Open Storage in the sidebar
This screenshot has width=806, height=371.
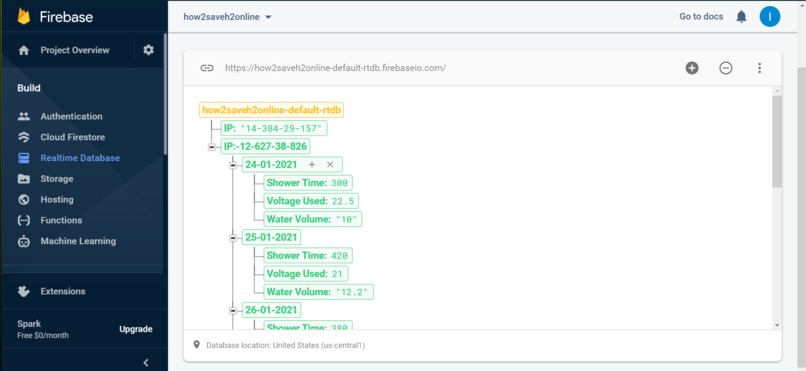(57, 179)
